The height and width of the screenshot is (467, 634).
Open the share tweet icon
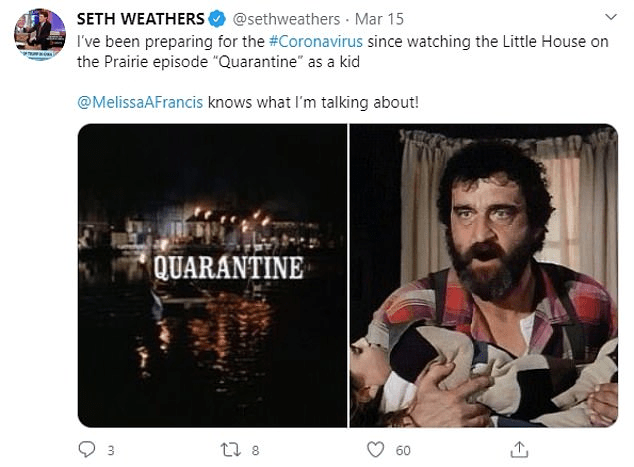pyautogui.click(x=519, y=448)
